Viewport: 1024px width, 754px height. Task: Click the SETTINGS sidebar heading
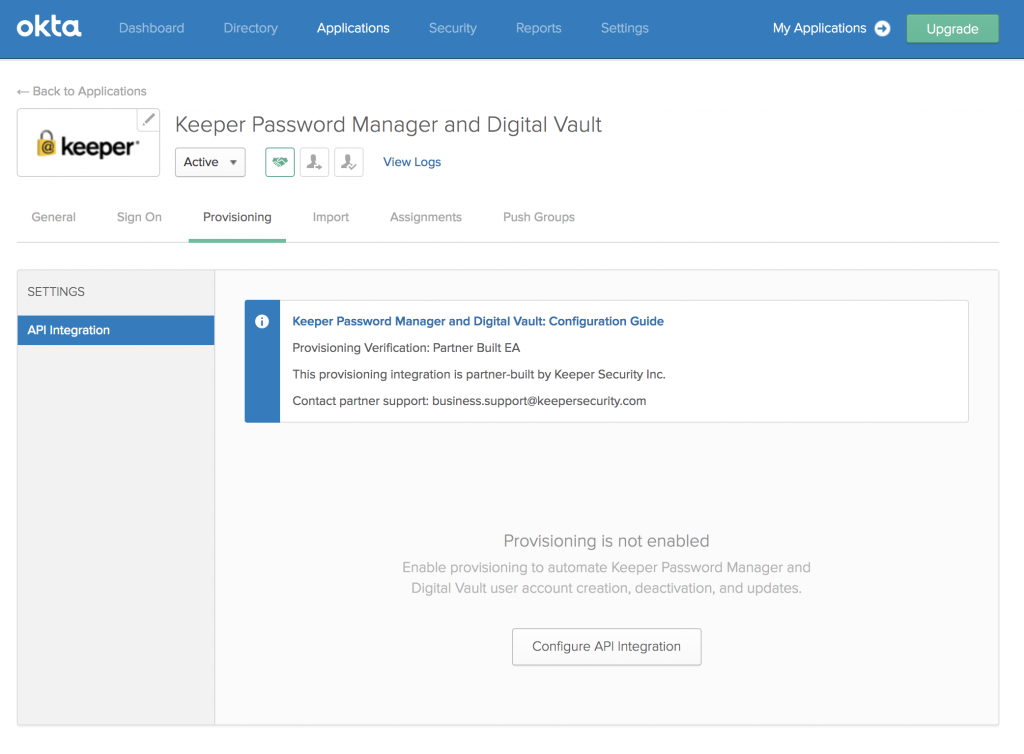coord(56,292)
